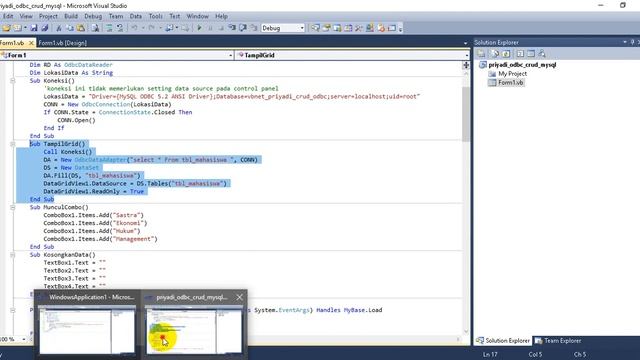Open the active files list dropdown arrow

pyautogui.click(x=465, y=43)
